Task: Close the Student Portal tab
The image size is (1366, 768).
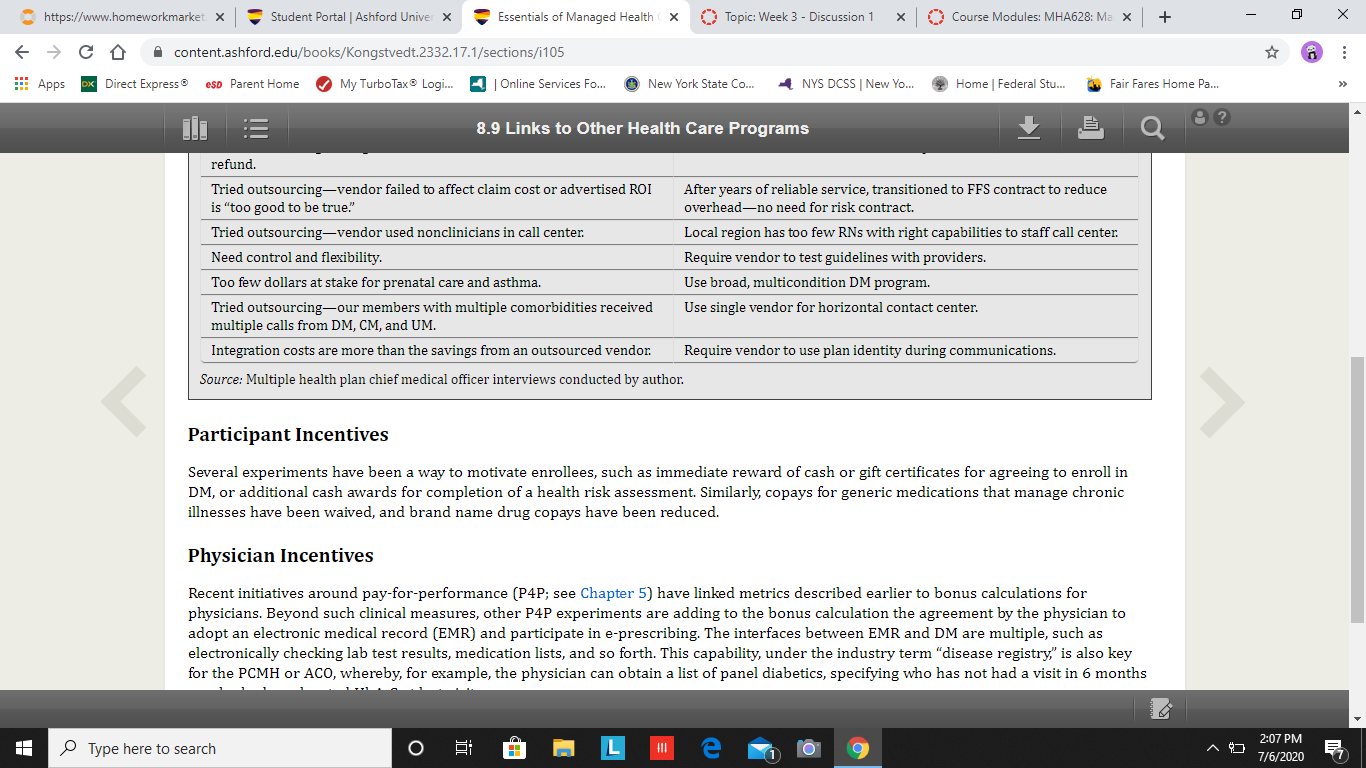Action: tap(446, 17)
